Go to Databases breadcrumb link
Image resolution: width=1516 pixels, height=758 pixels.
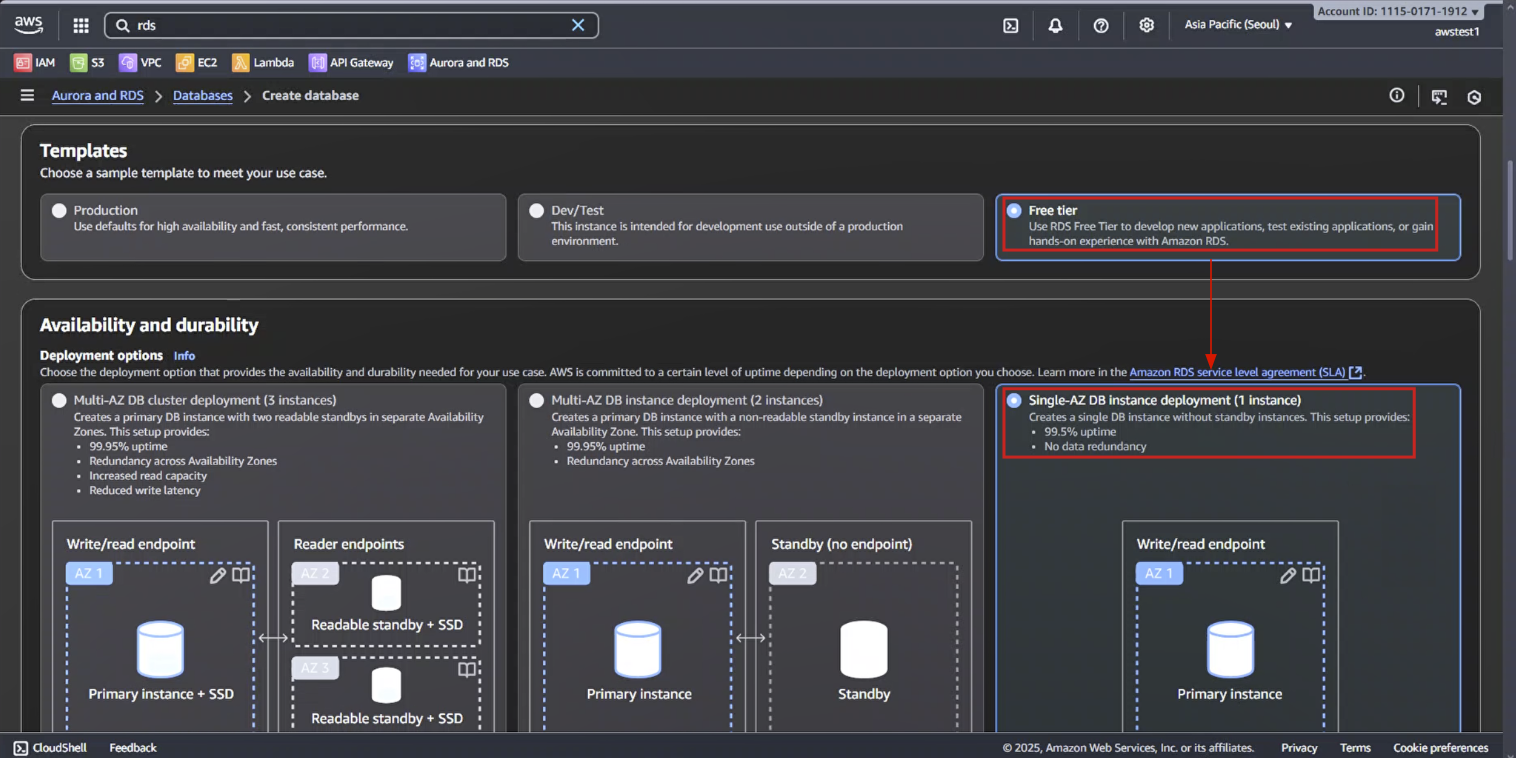203,95
